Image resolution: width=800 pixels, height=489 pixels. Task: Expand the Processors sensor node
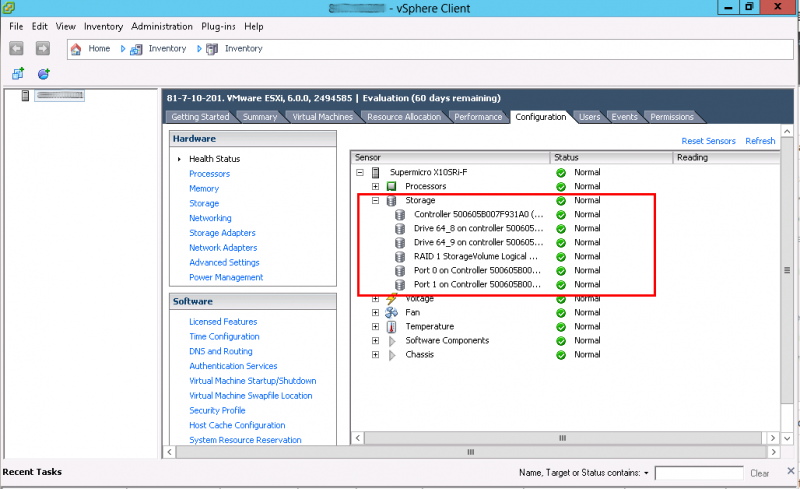376,186
